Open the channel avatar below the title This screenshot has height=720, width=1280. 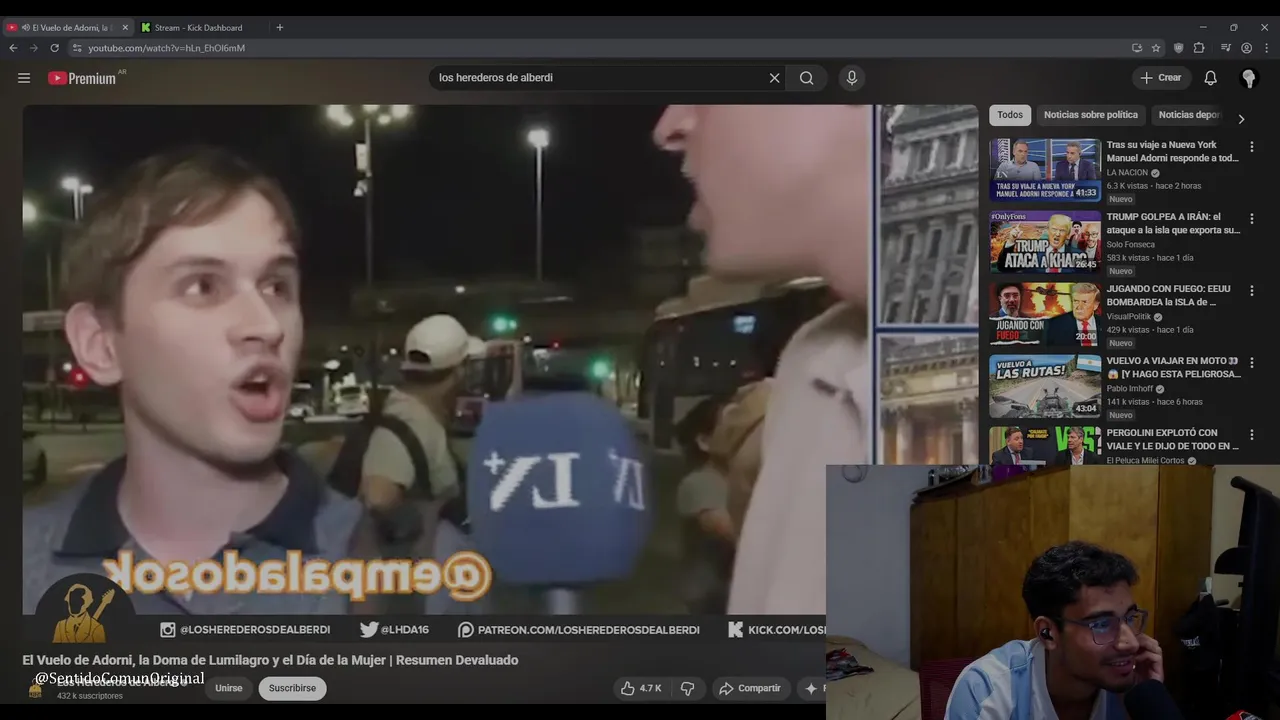[36, 689]
